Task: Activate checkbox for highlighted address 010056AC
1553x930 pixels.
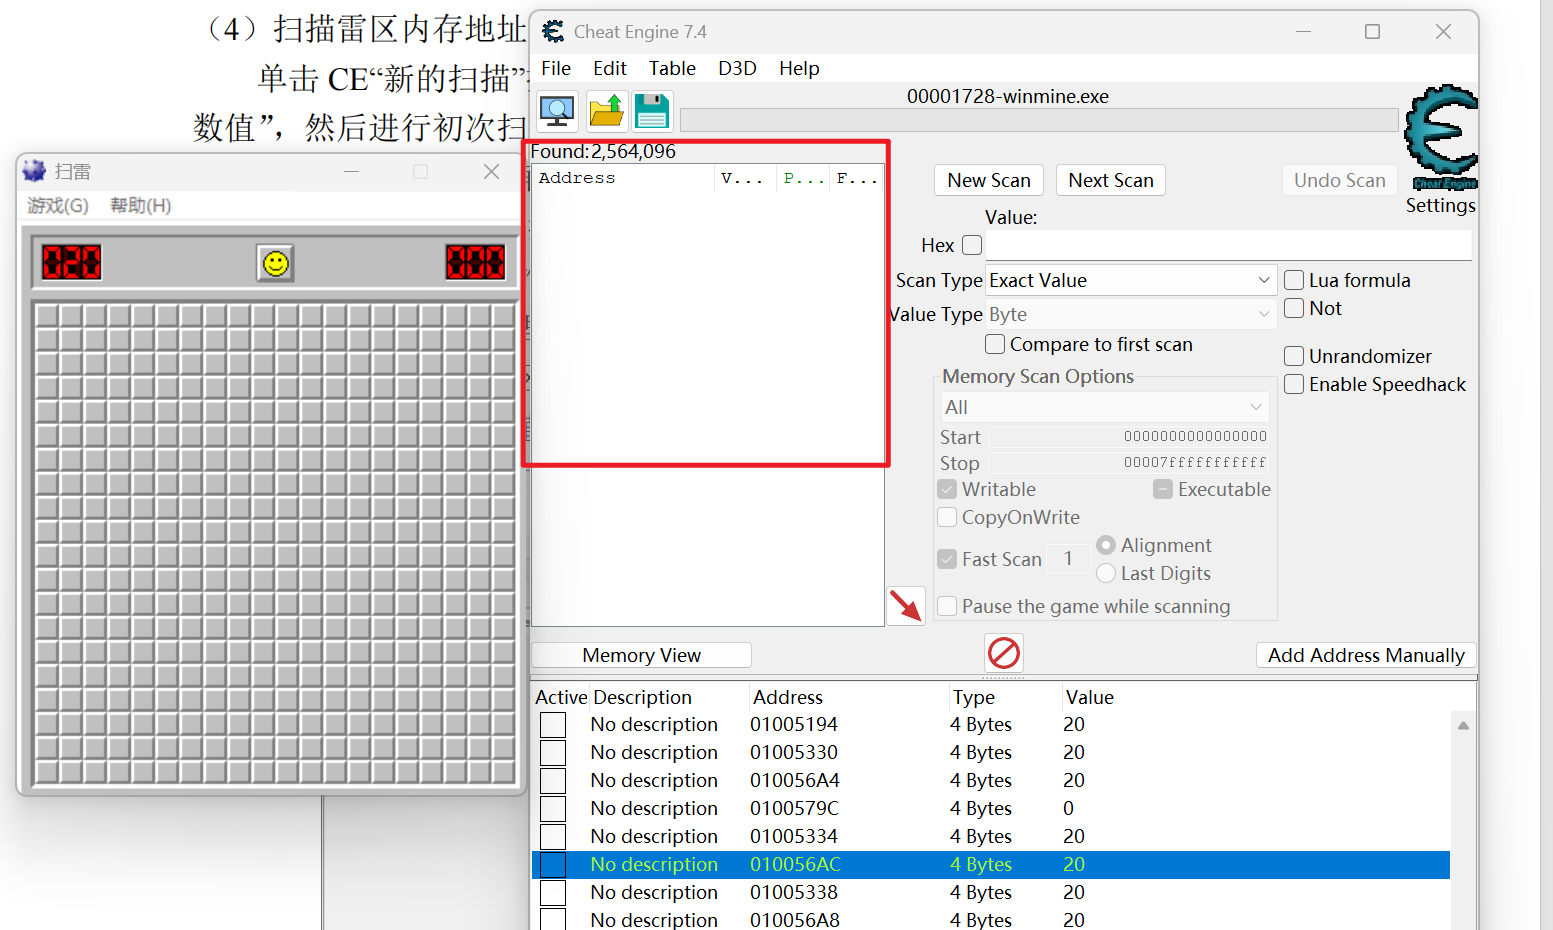Action: pos(553,864)
